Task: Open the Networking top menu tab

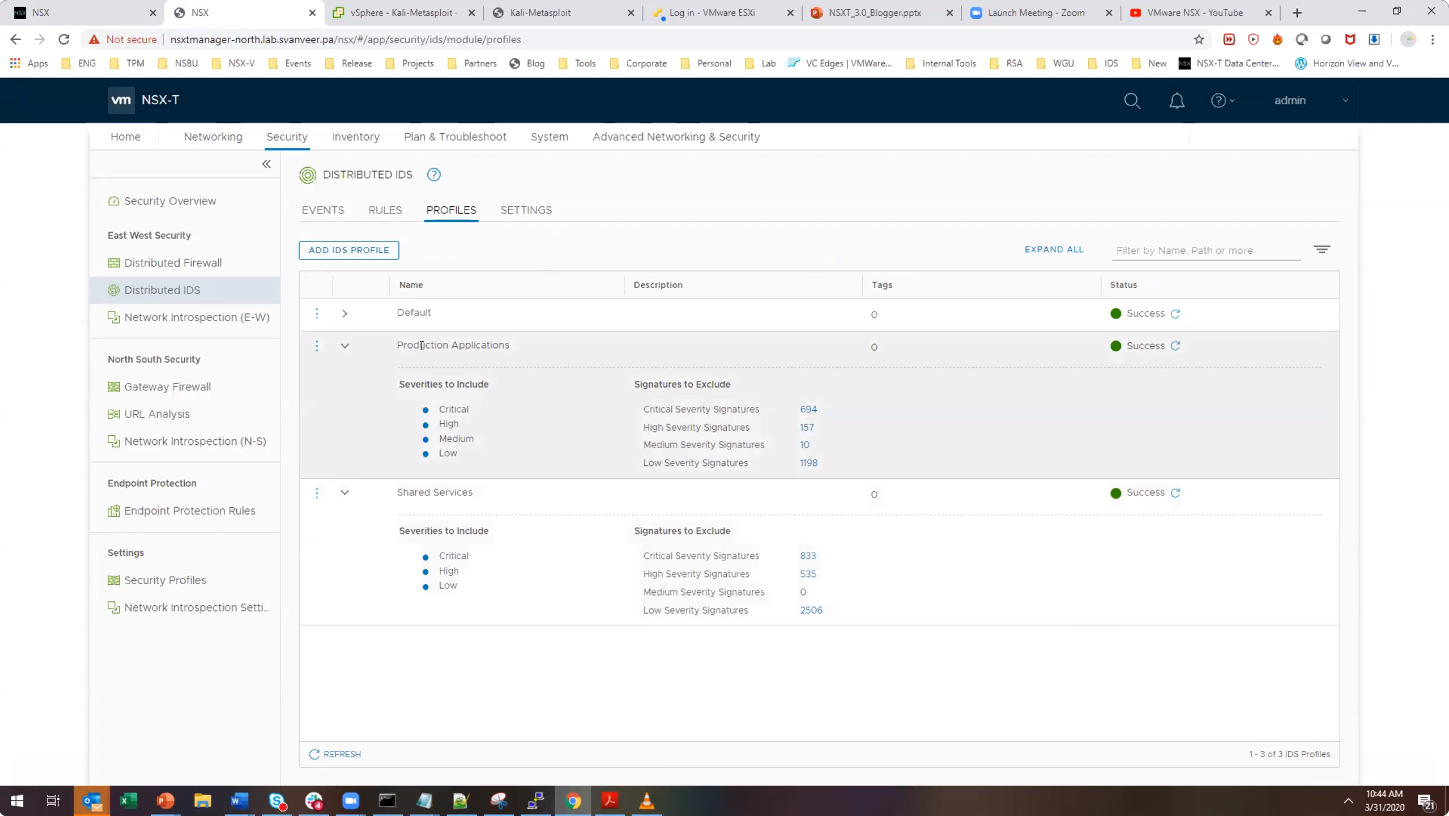Action: (x=213, y=137)
